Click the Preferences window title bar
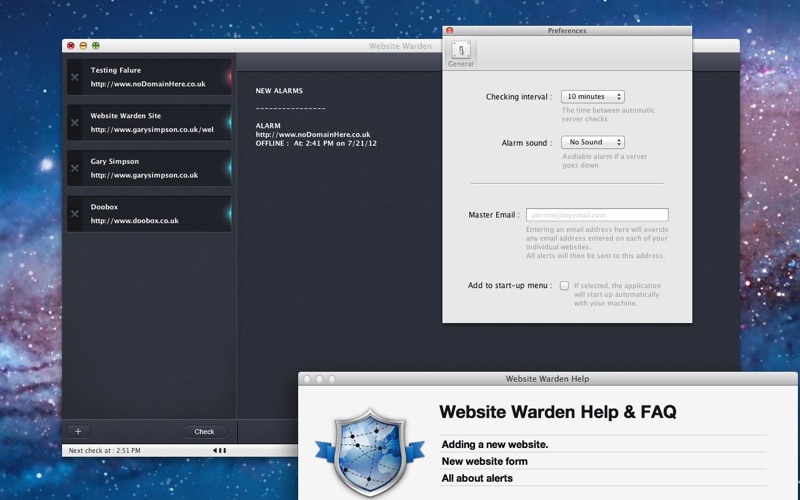This screenshot has height=500, width=800. pos(567,31)
